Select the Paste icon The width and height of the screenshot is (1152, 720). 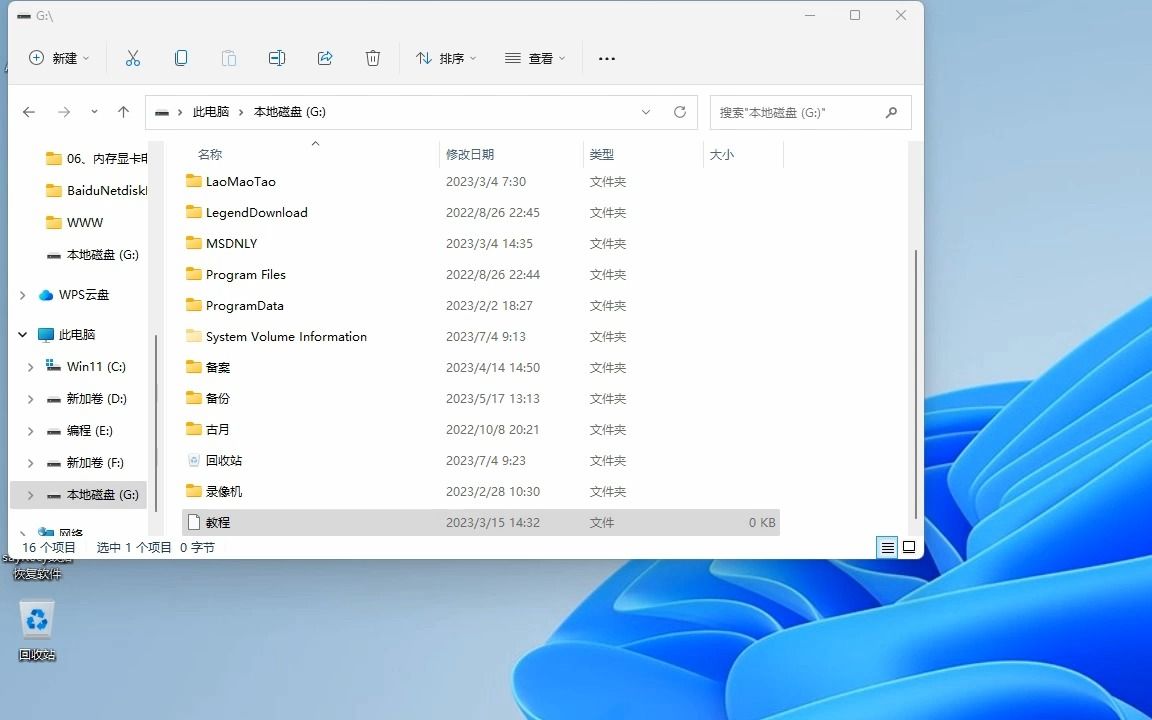[x=229, y=58]
